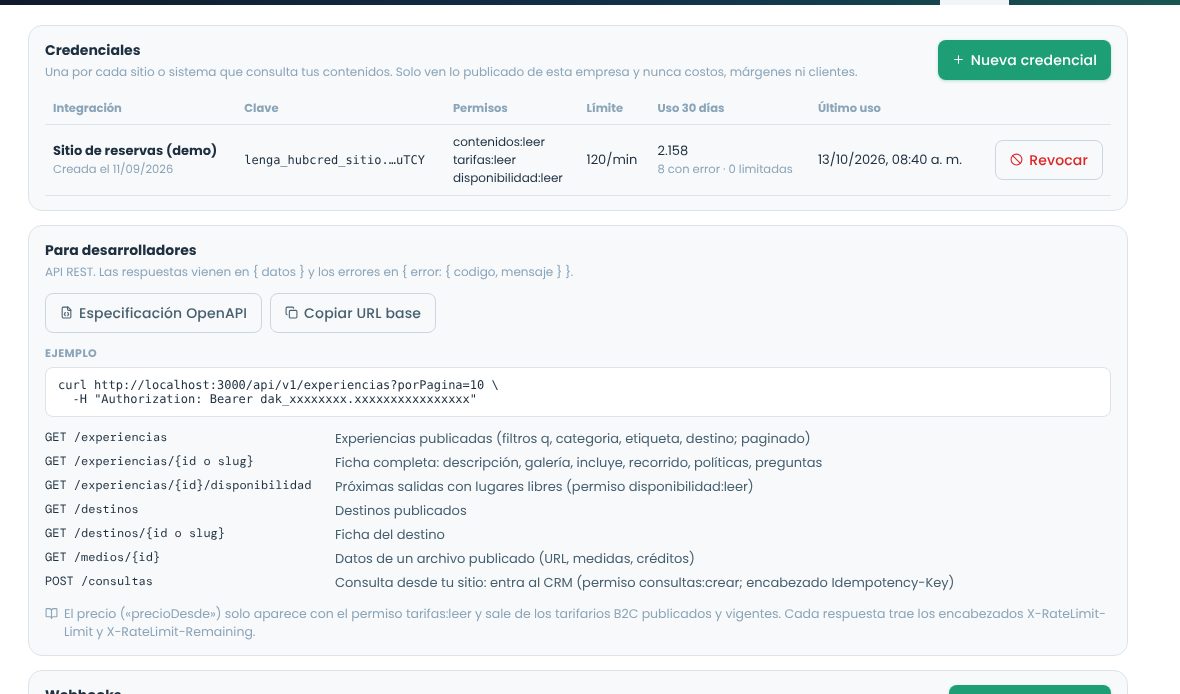Click the Próximas salidas con lugares libres description
This screenshot has height=694, width=1180.
pos(544,486)
